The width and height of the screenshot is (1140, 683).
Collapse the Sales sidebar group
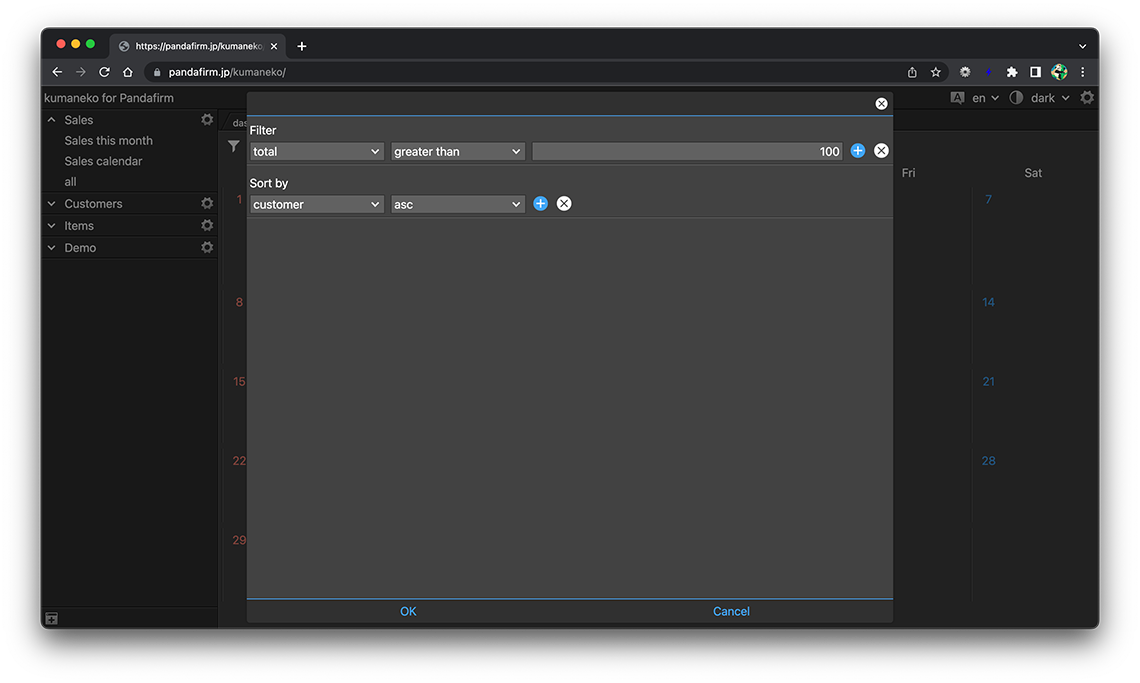coord(52,120)
